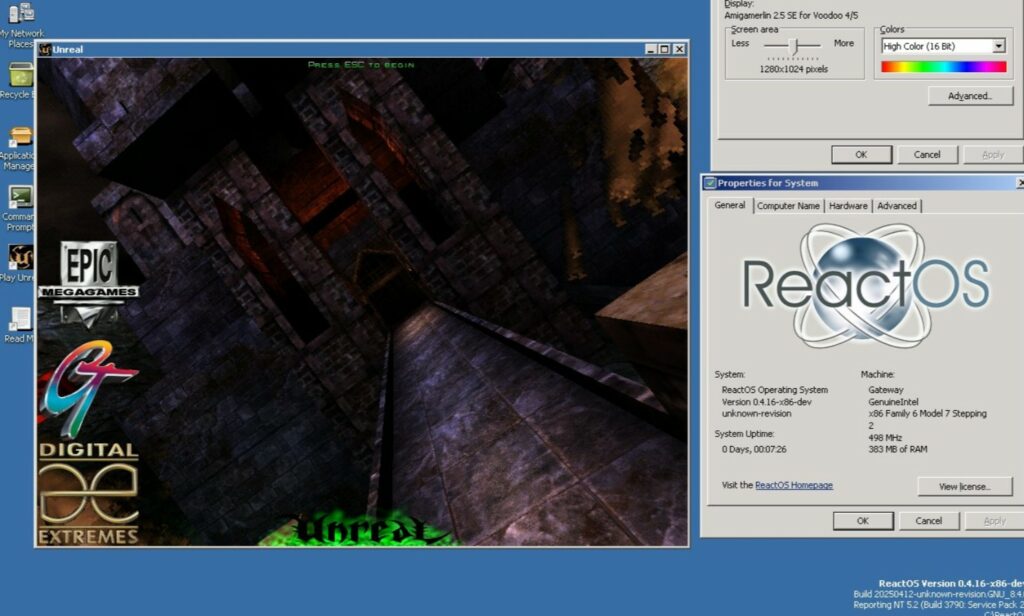Click the View license button
The image size is (1024, 616).
pyautogui.click(x=965, y=487)
